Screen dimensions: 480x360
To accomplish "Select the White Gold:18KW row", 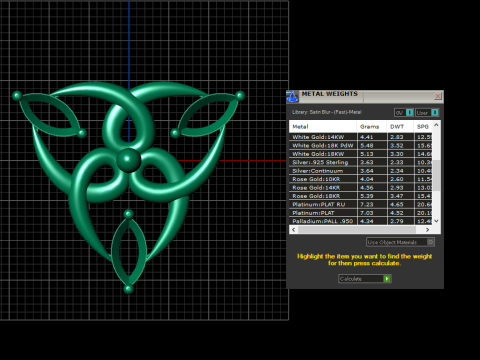I will tap(361, 154).
